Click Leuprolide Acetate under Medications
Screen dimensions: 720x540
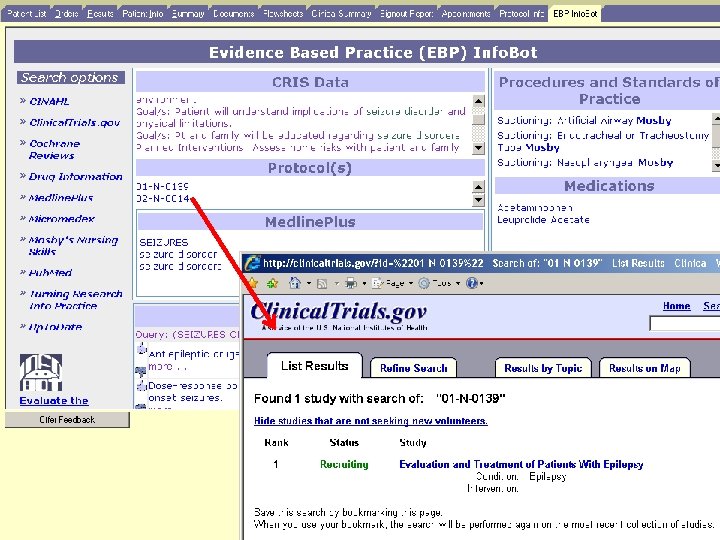point(543,219)
